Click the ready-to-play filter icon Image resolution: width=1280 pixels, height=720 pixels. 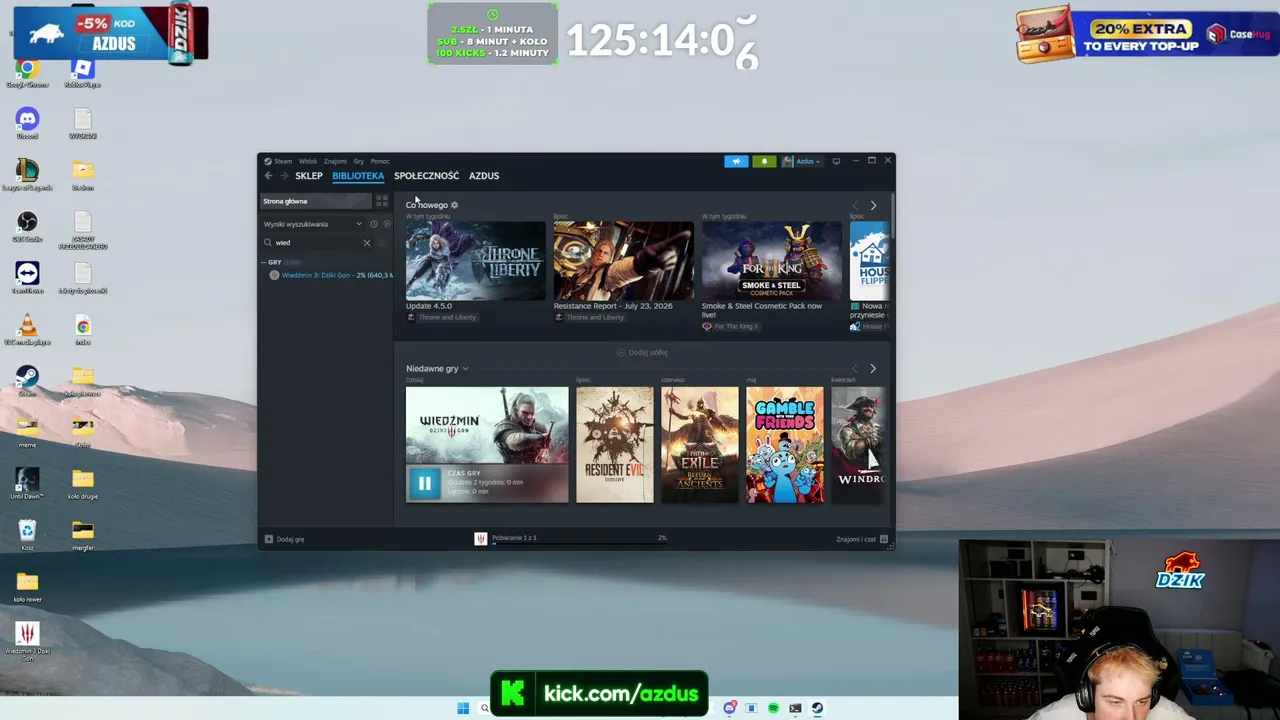(x=387, y=224)
